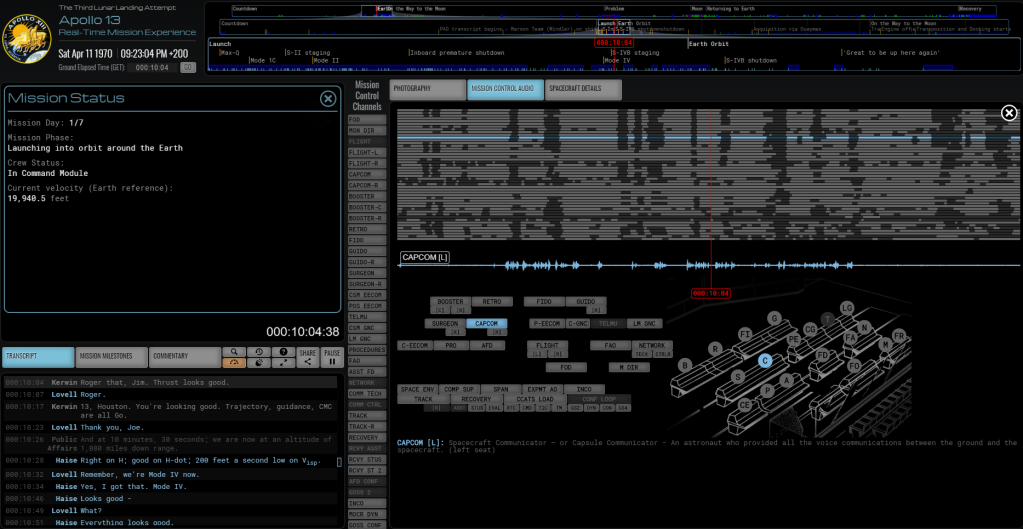
Task: Pause the mission playback
Action: tap(331, 357)
